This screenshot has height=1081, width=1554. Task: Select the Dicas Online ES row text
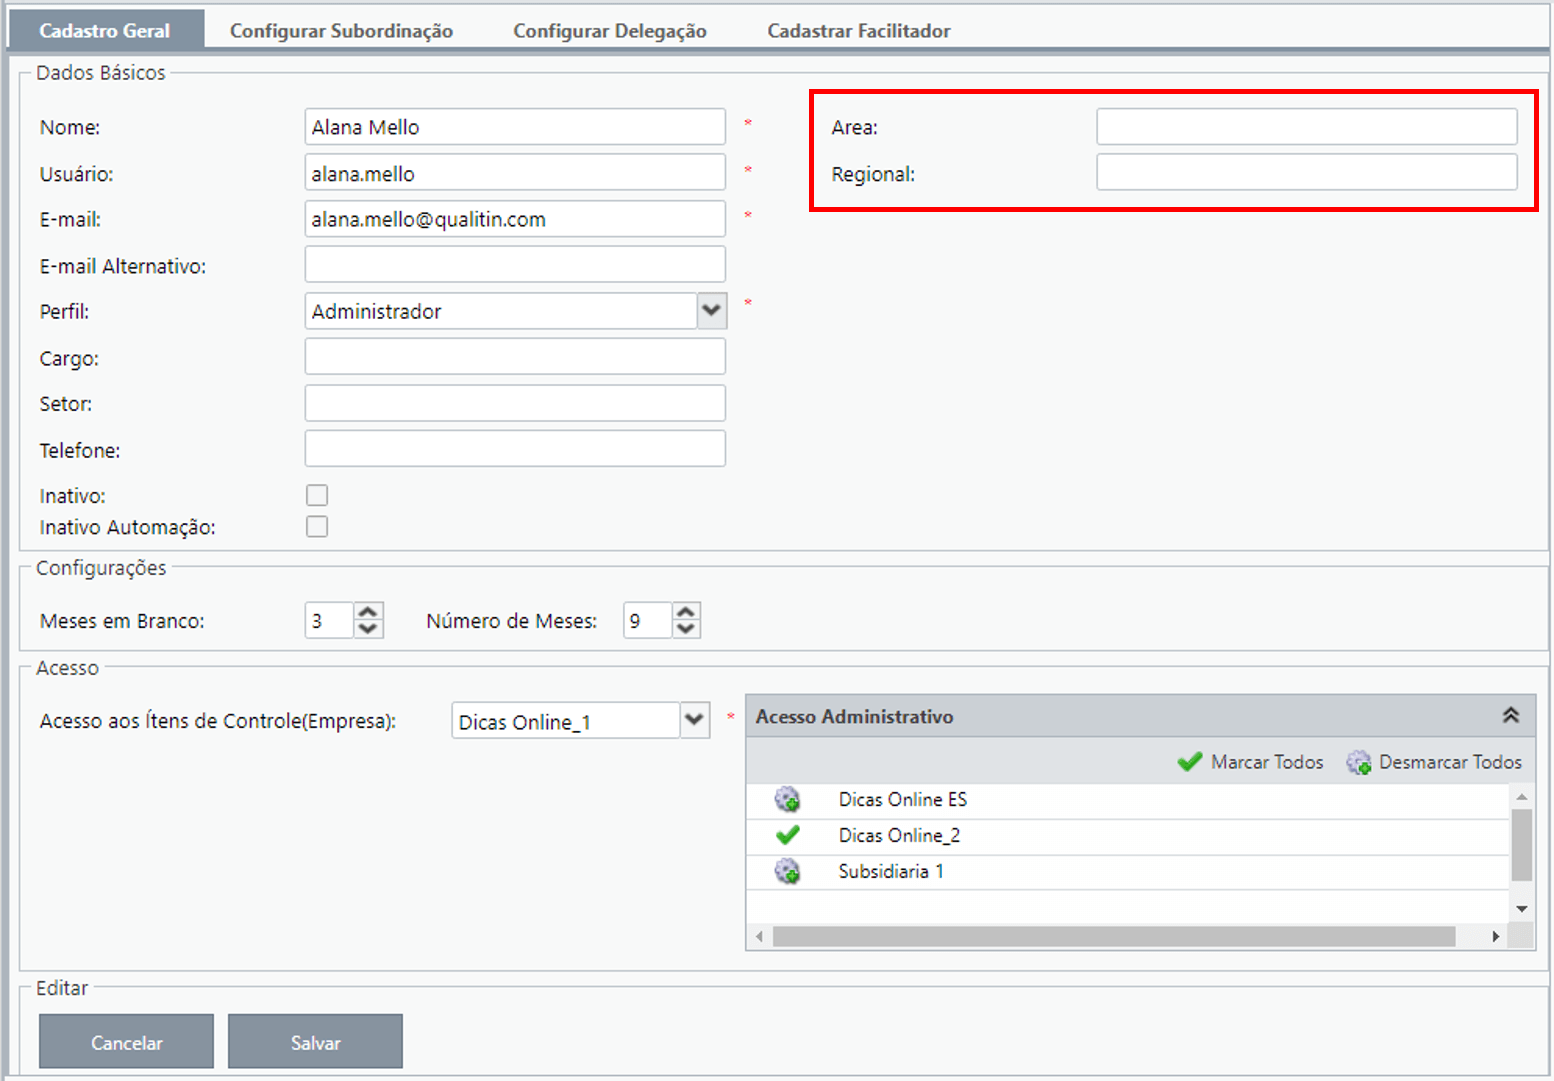[903, 800]
